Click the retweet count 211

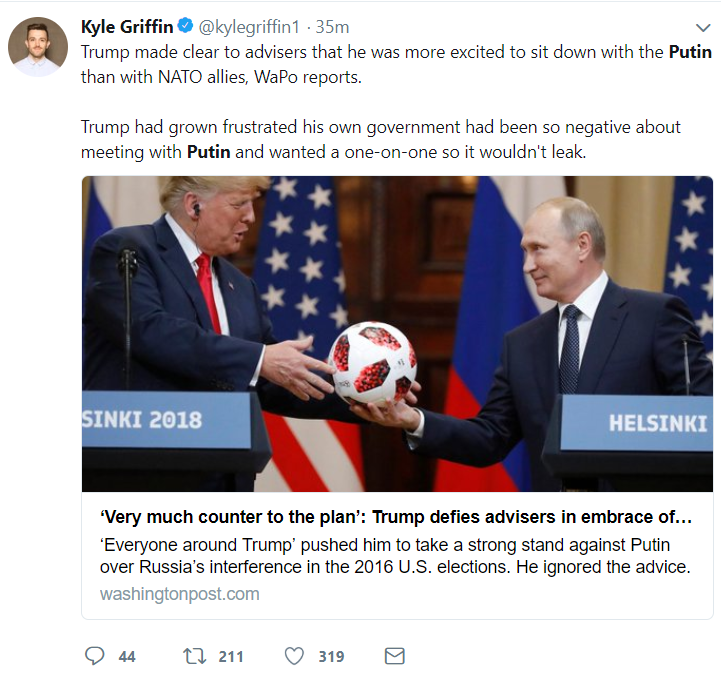pos(231,657)
